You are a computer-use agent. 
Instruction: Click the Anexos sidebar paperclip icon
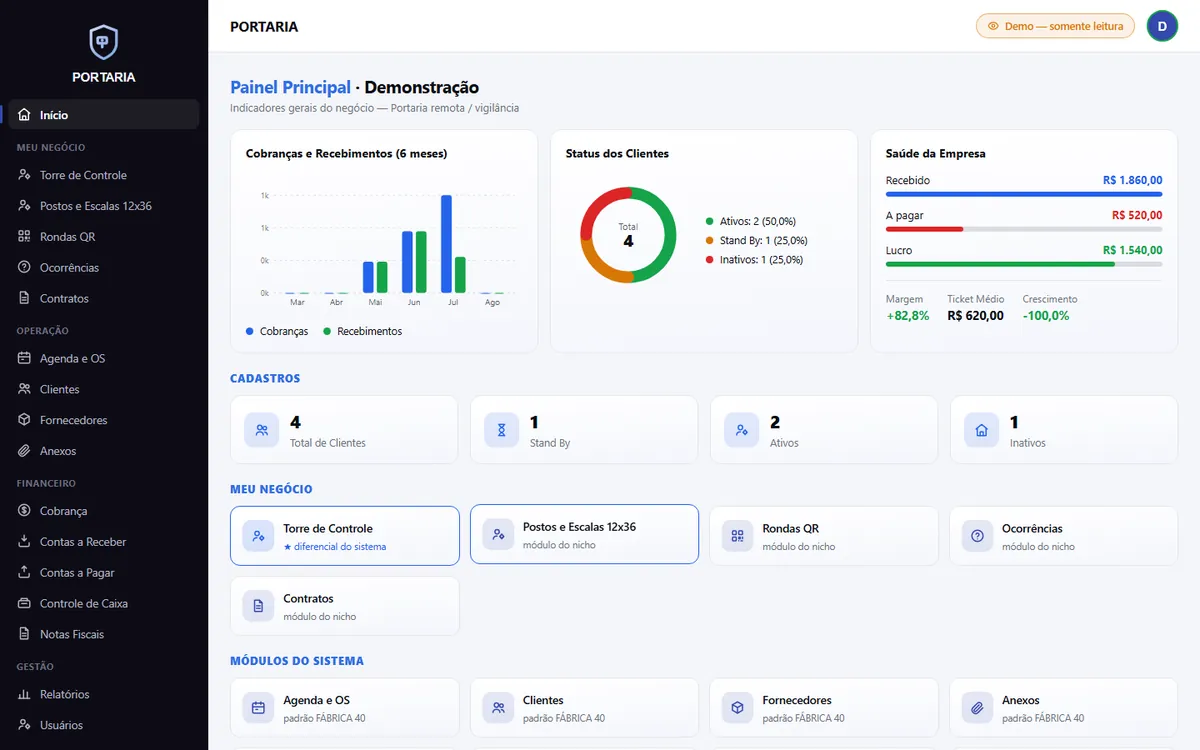[25, 452]
